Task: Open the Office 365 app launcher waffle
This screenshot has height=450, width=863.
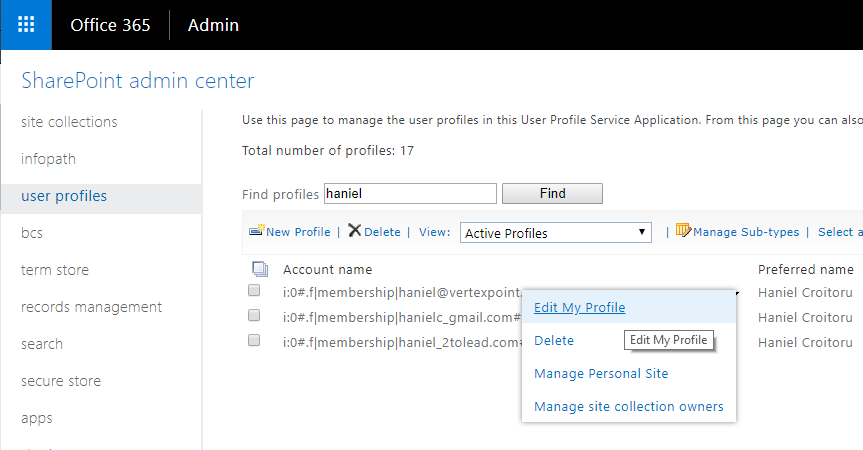Action: [26, 25]
